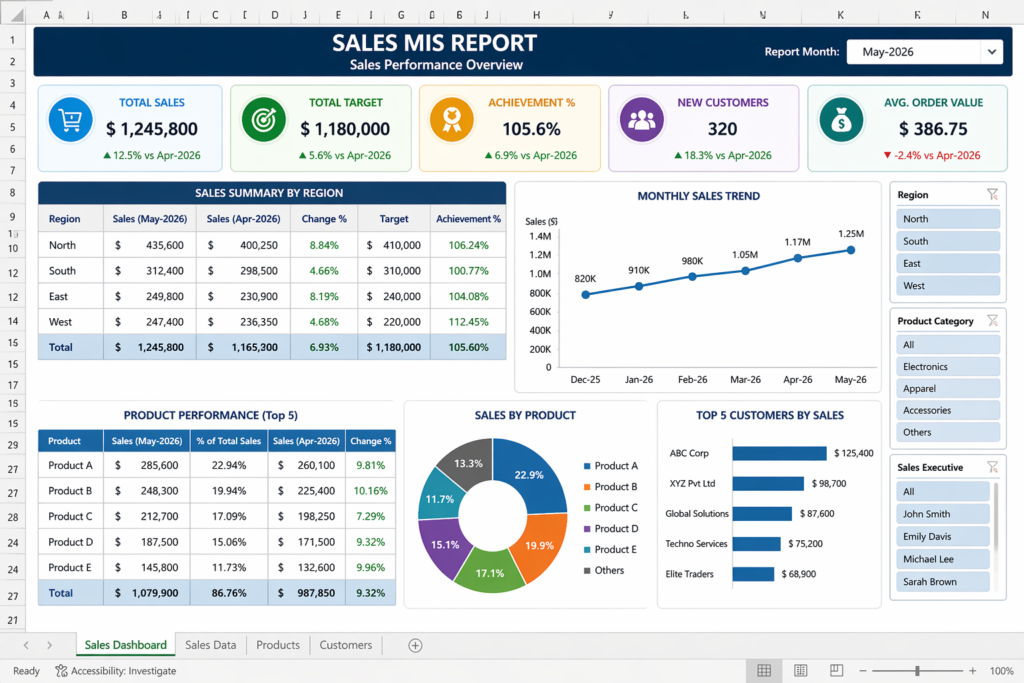Screen dimensions: 1024x683
Task: Switch to Page Layout view icon
Action: point(801,671)
